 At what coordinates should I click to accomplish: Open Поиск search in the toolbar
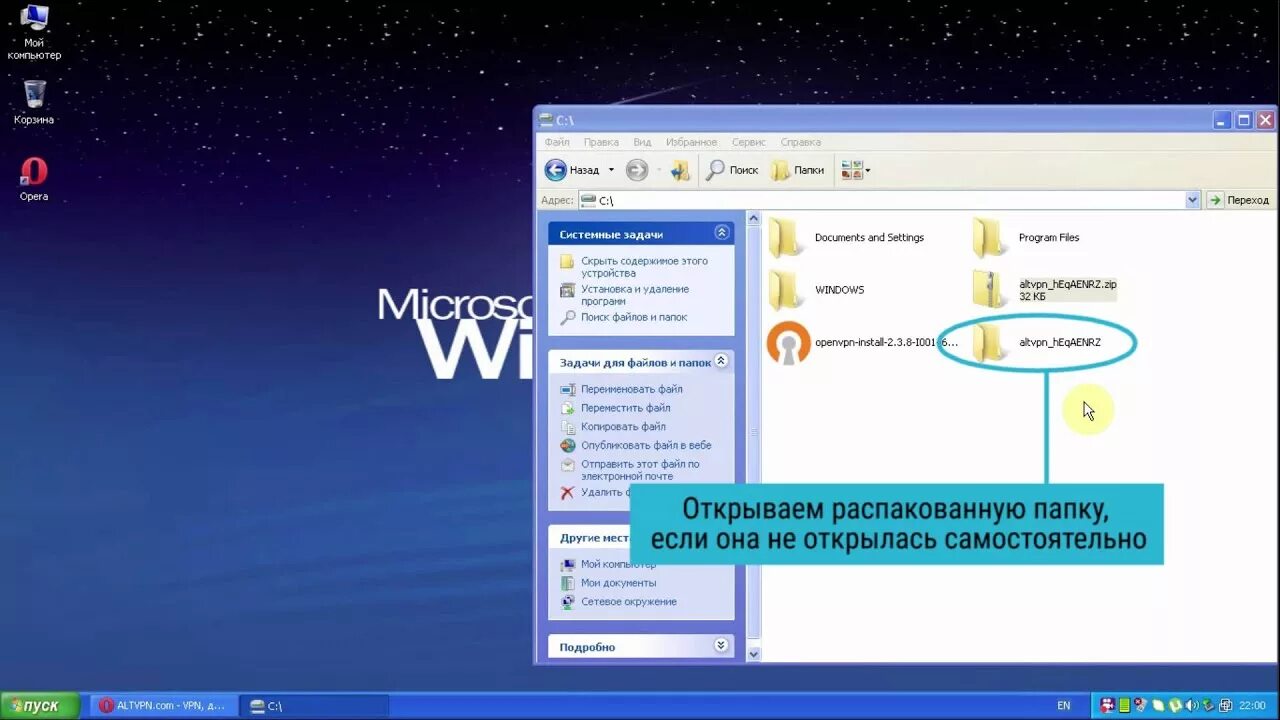click(732, 170)
